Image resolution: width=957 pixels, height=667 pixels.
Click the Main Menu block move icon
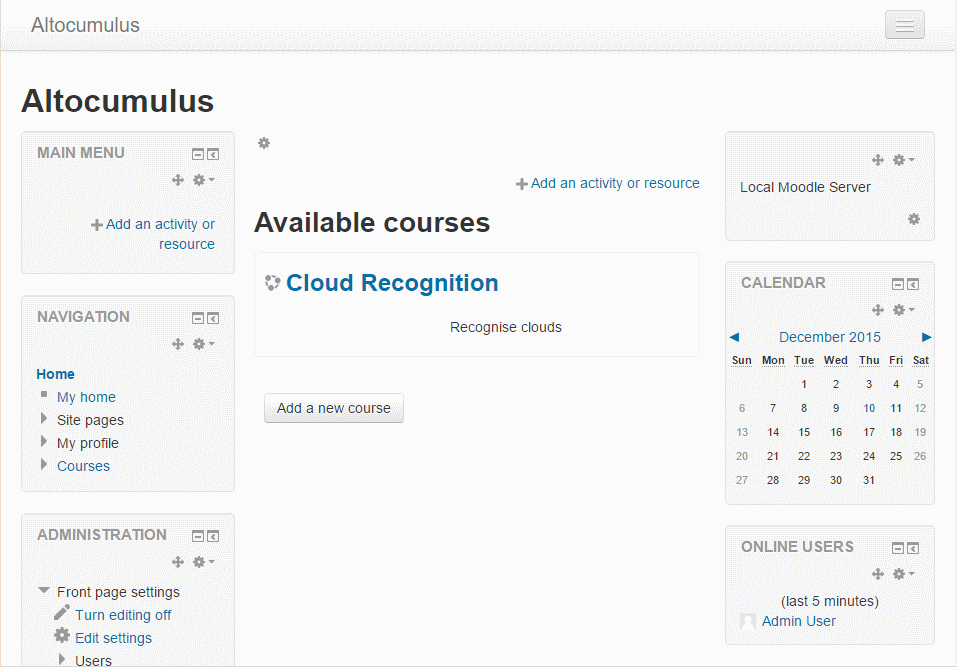point(178,180)
